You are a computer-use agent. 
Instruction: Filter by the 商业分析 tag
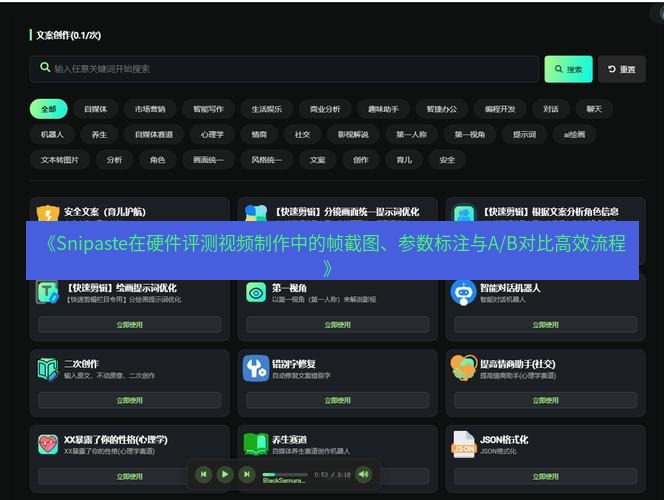pos(325,109)
